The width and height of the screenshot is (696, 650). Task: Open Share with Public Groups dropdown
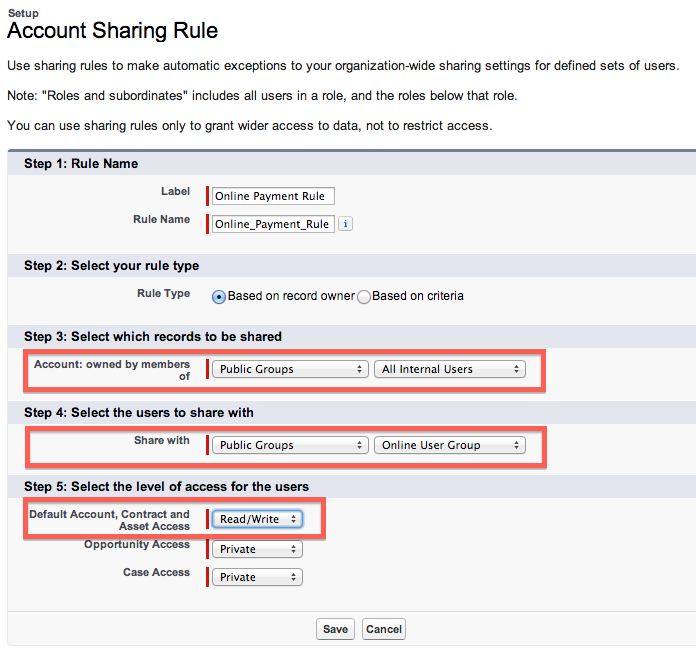click(290, 445)
